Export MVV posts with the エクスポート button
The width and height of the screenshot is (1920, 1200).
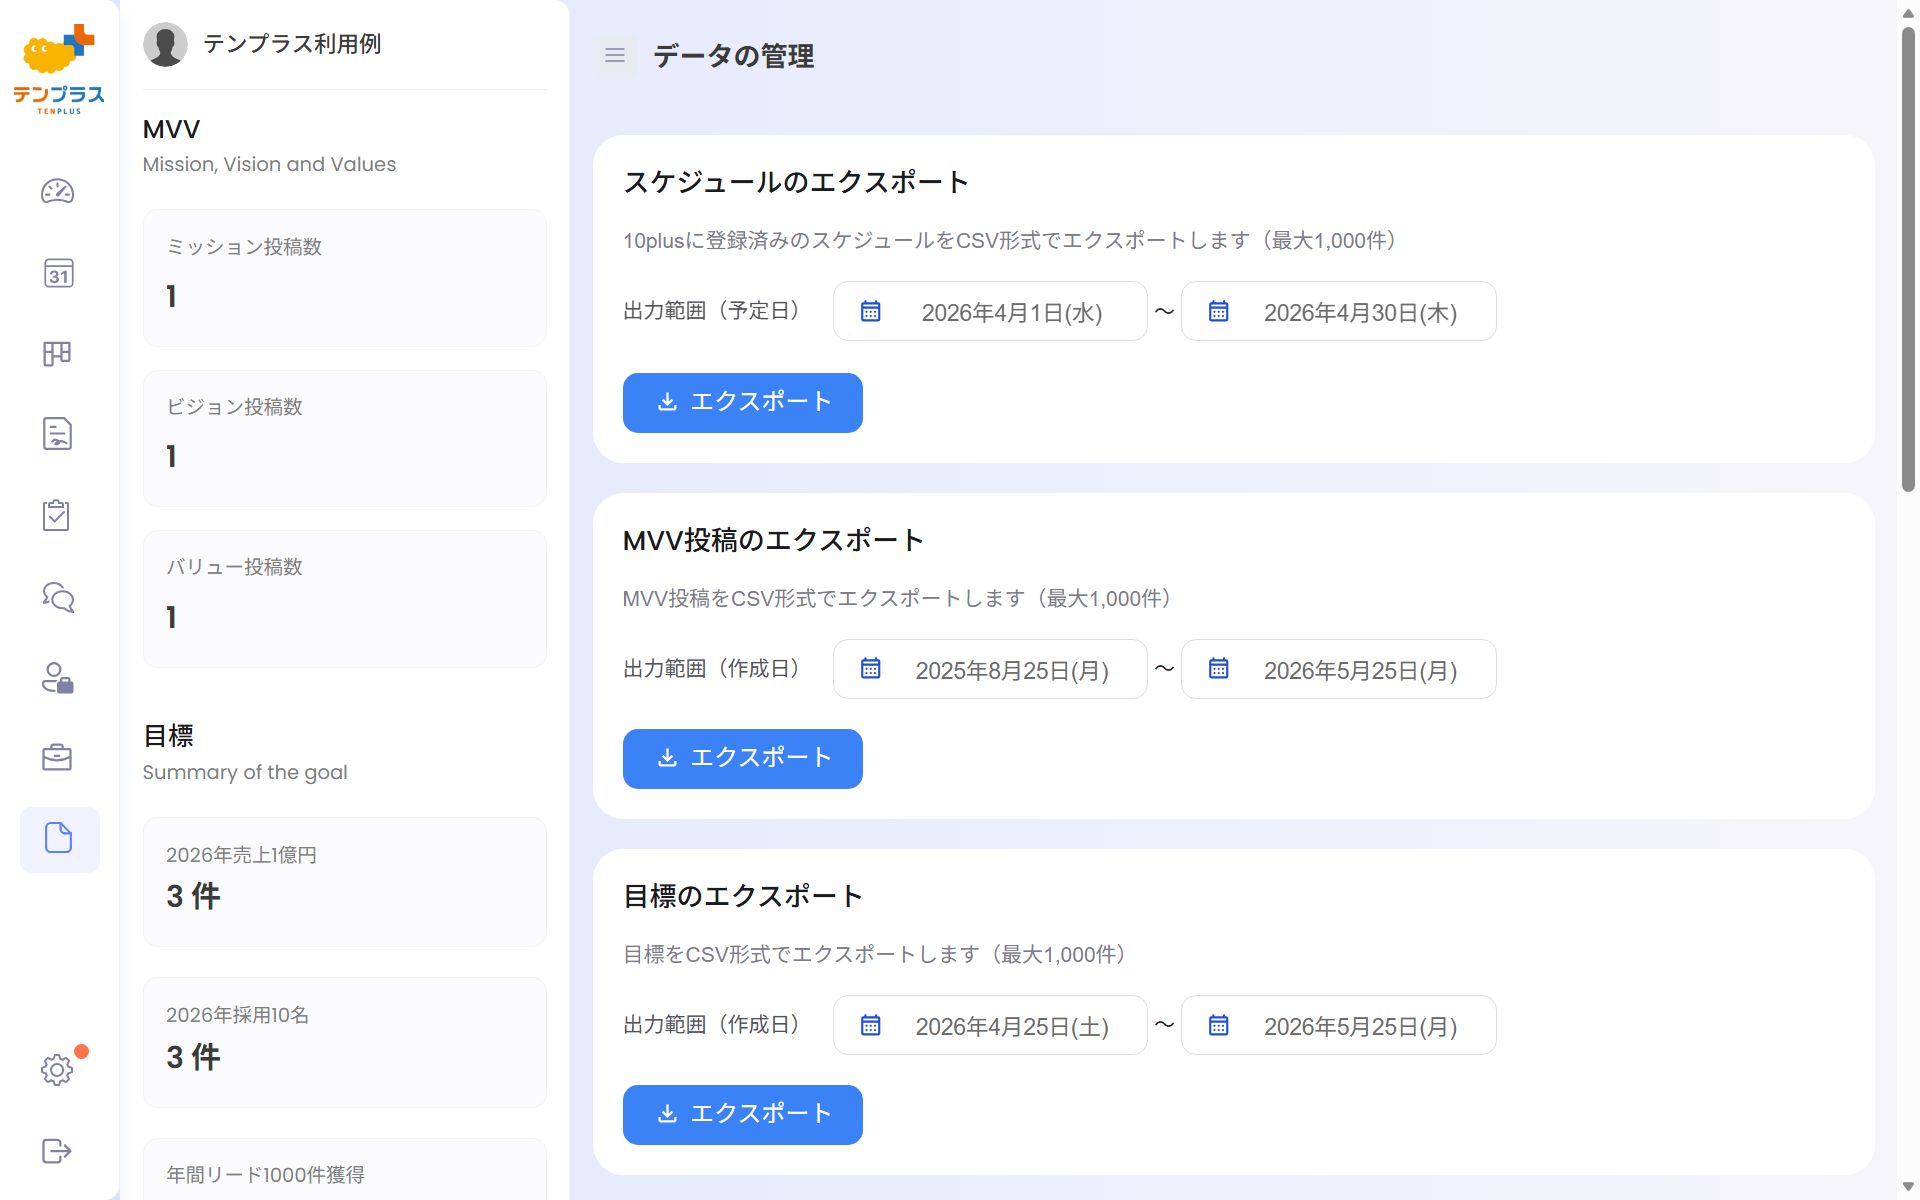tap(743, 759)
